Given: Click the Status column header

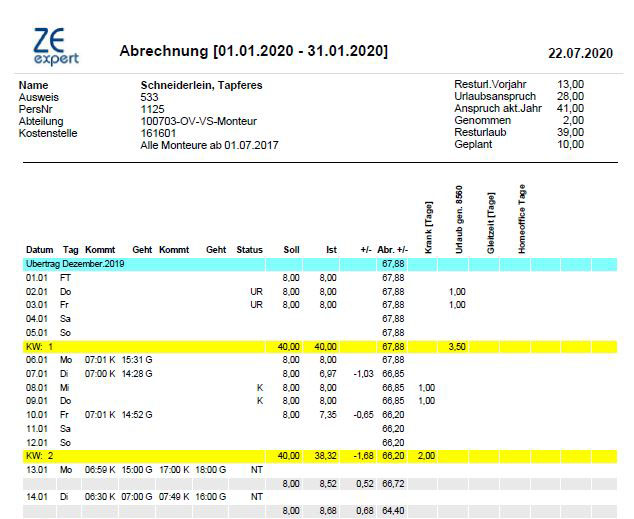Looking at the screenshot, I should [249, 249].
